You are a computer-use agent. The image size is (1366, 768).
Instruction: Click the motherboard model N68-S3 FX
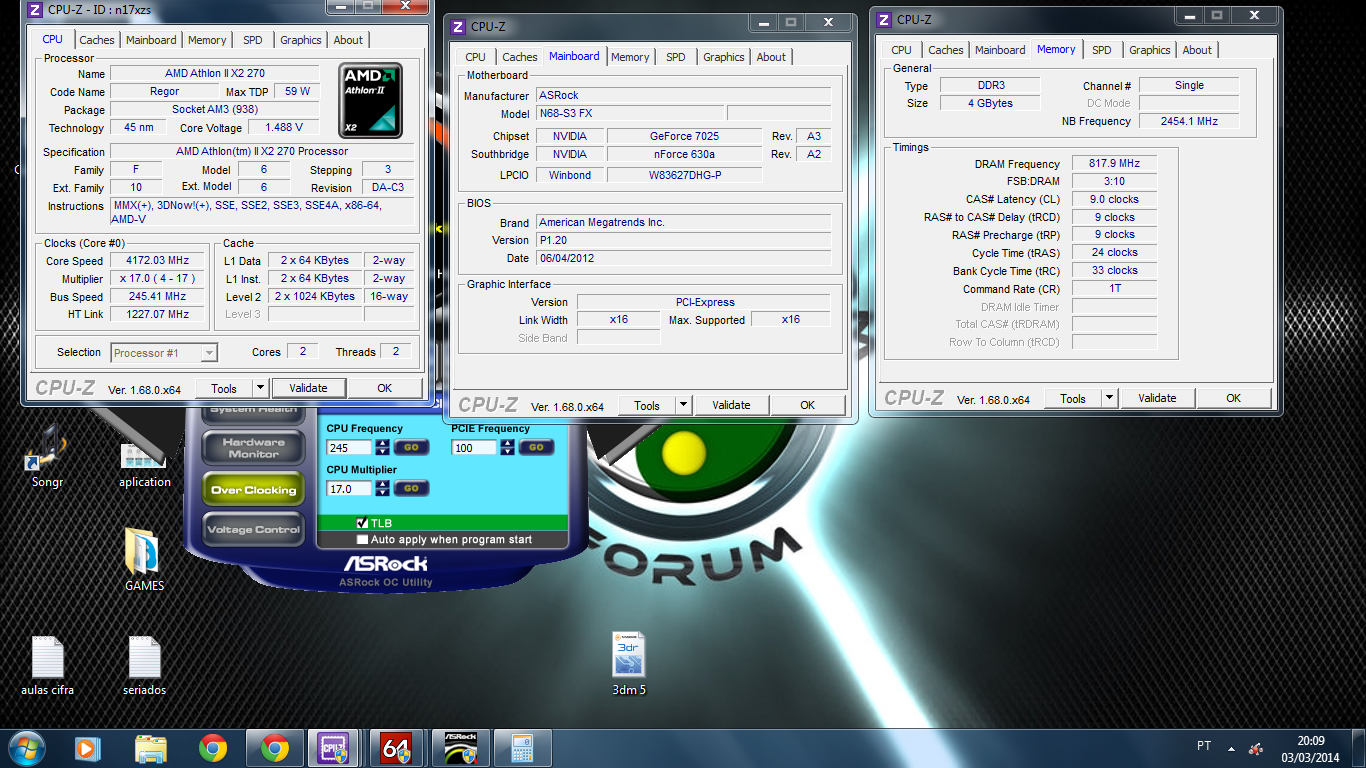630,114
